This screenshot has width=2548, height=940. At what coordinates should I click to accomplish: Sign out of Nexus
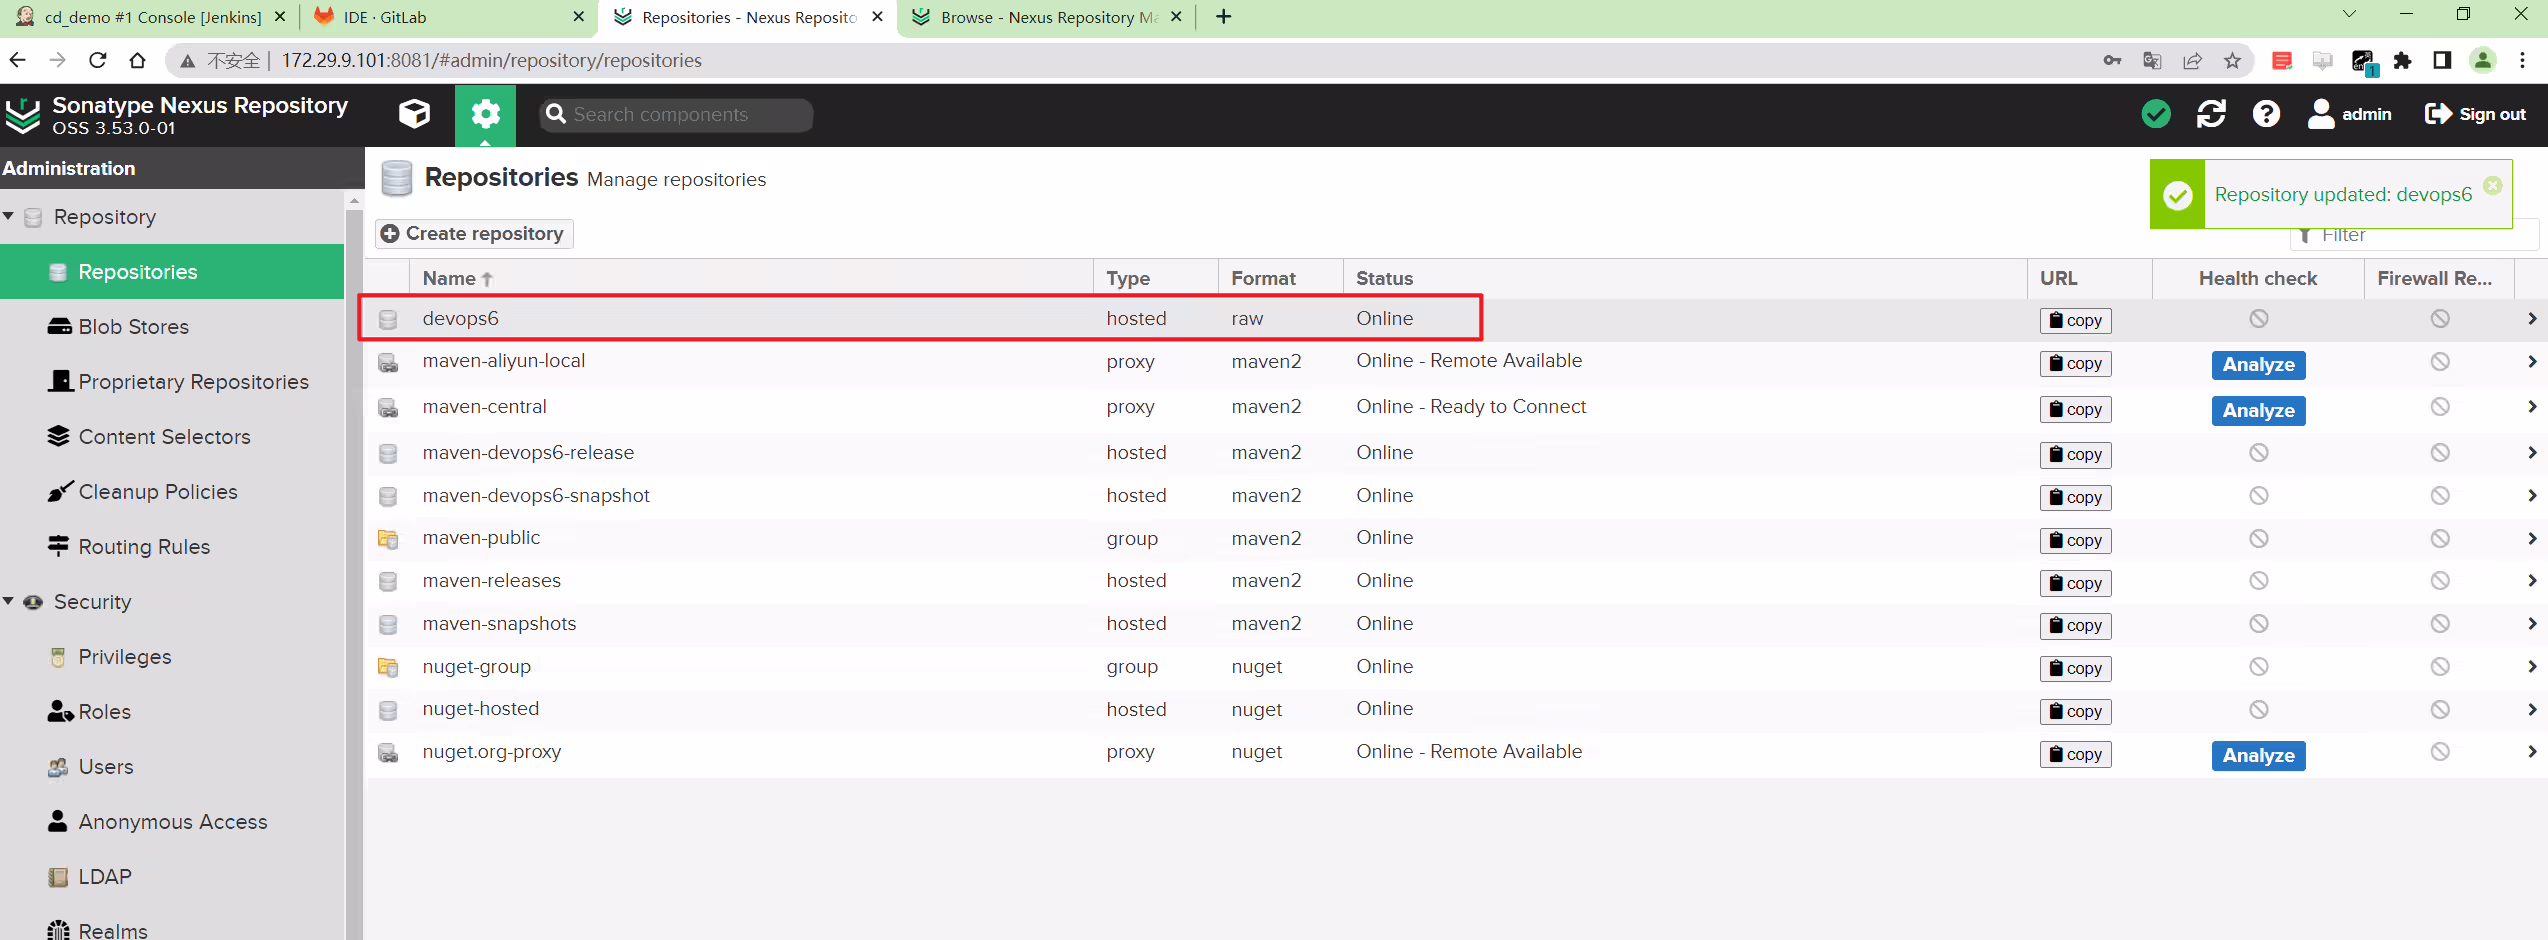[2475, 114]
